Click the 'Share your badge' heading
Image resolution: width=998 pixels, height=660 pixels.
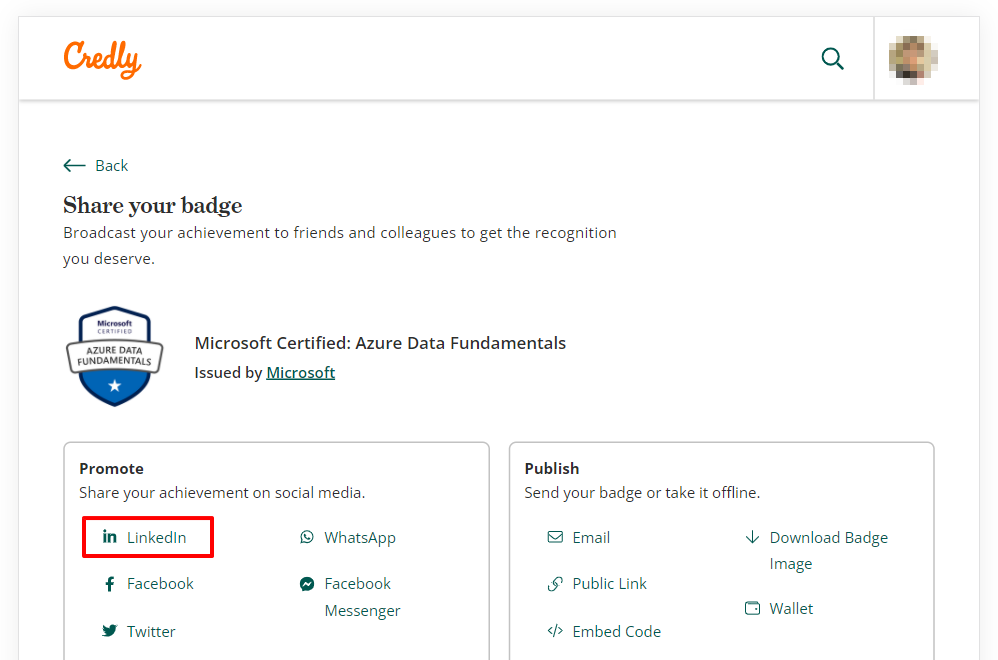coord(153,206)
